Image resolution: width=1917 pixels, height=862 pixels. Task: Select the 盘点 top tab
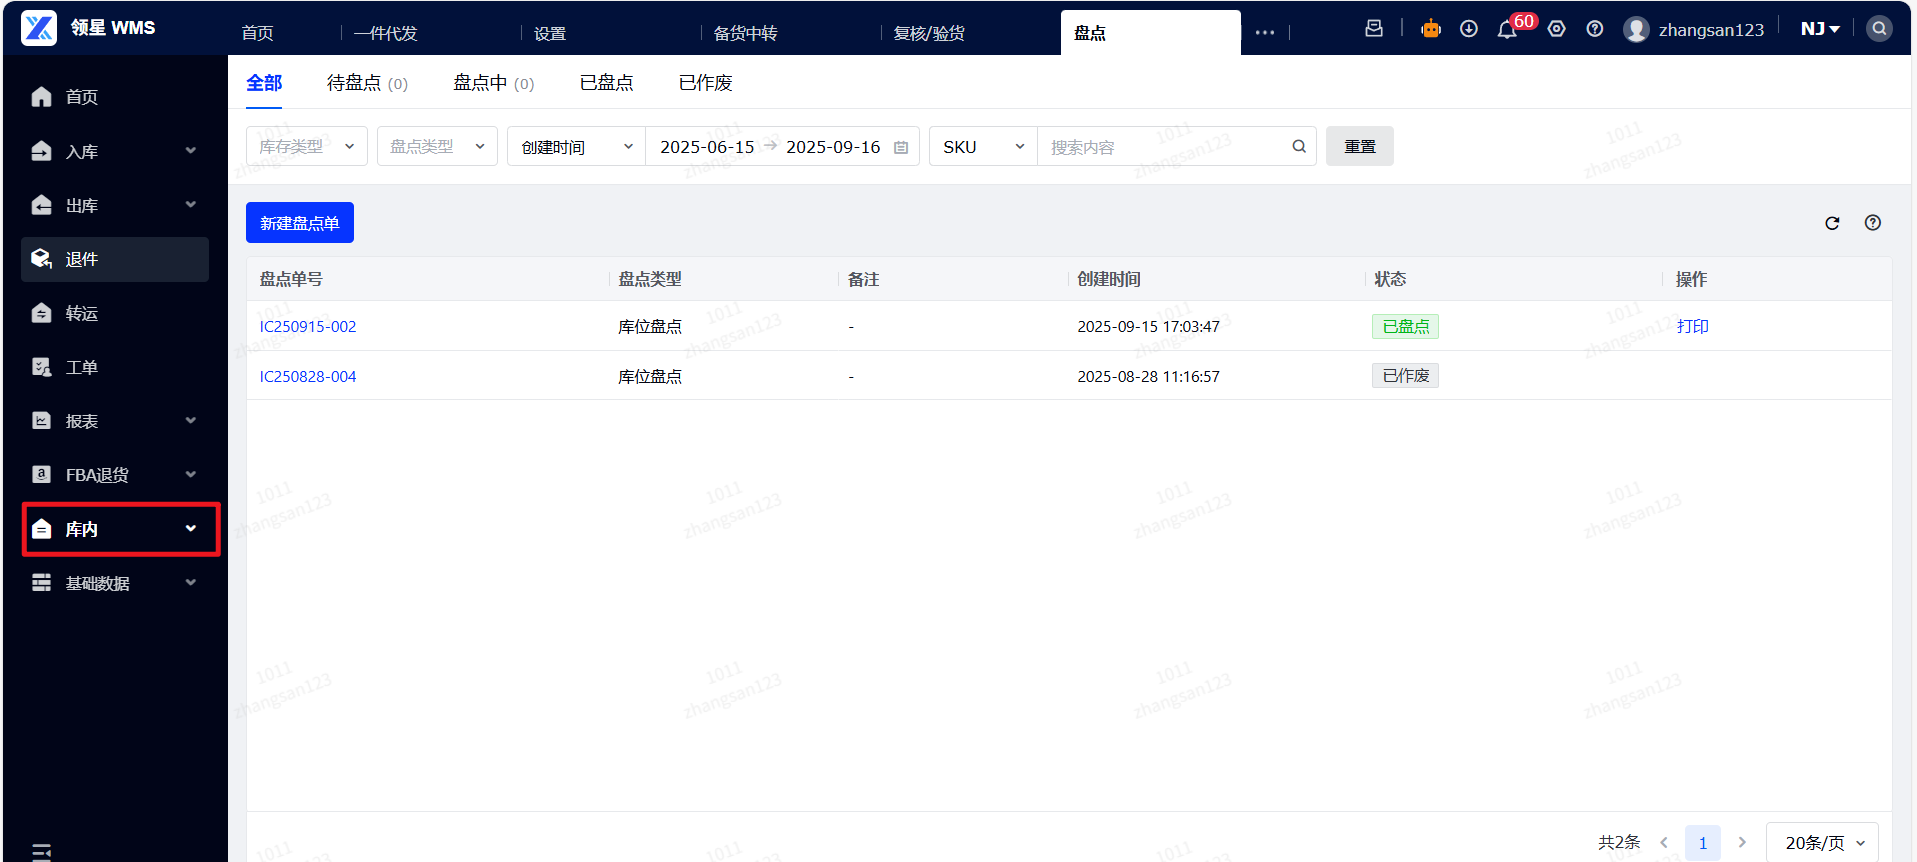tap(1150, 33)
